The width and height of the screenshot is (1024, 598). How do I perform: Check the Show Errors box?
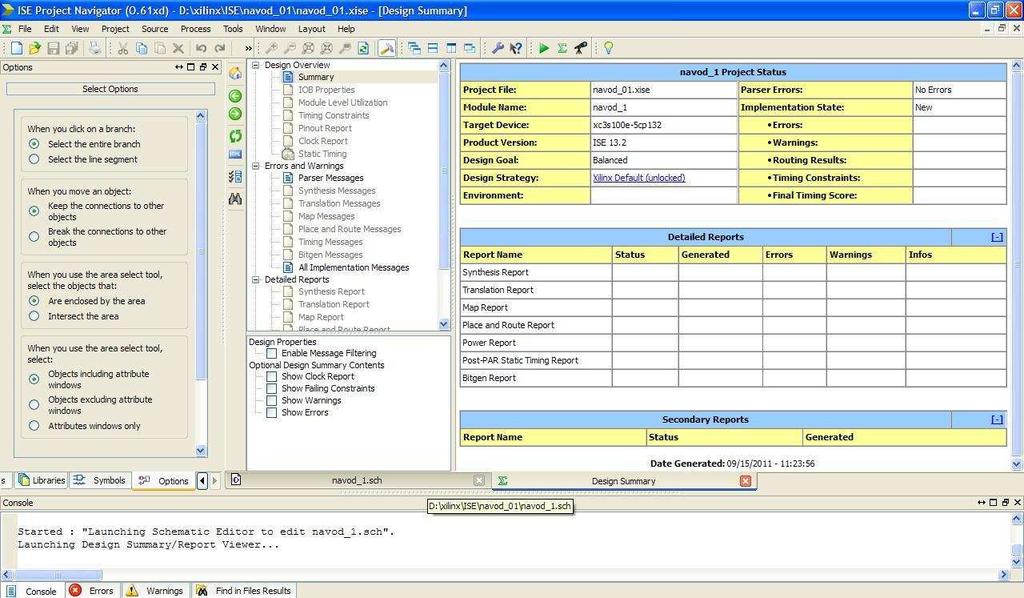272,413
